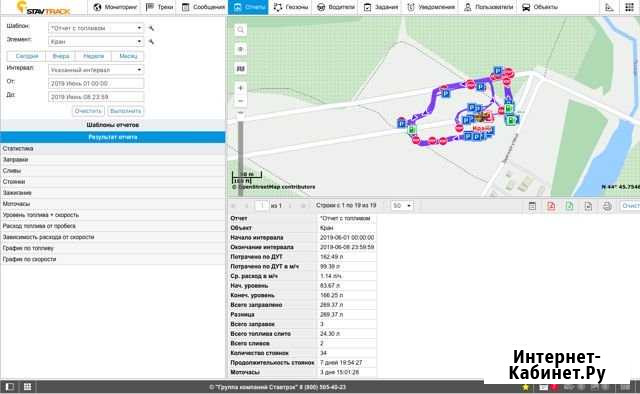Viewport: 640px width, 394px height.
Task: Open the apps grid menu icon
Action: tap(629, 7)
